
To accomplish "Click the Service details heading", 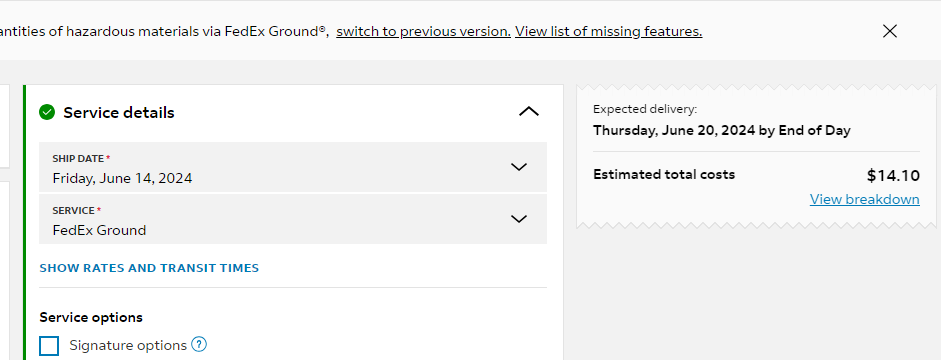I will point(119,113).
